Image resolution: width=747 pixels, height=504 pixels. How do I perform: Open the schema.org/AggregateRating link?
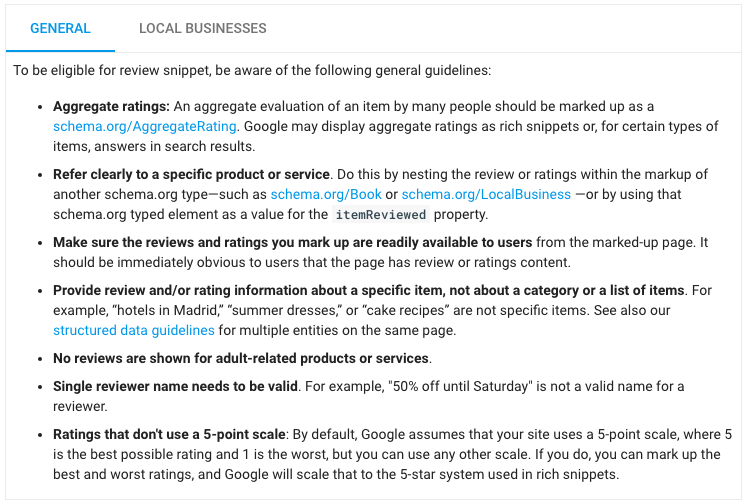point(145,126)
